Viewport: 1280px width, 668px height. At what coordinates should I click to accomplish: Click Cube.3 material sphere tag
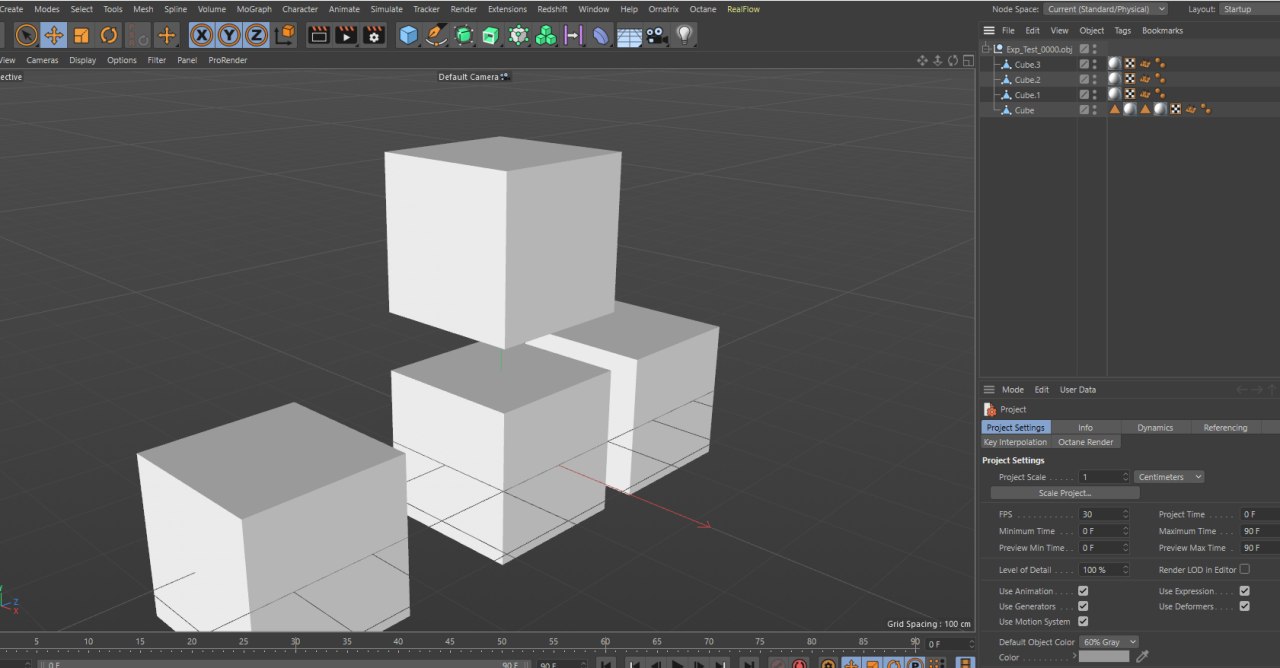1114,64
